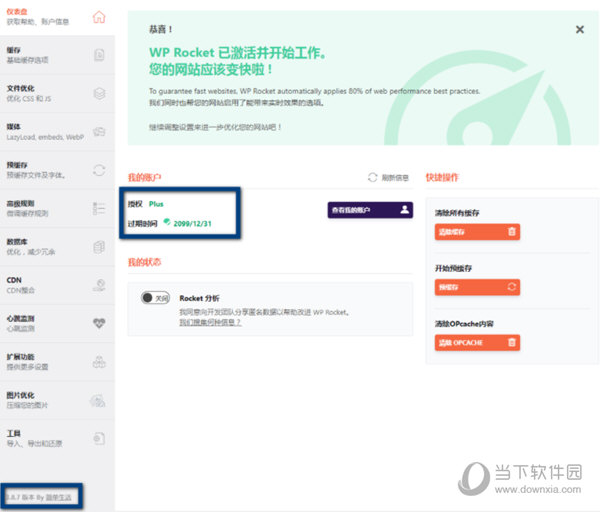Open the CDN sidebar tab
600x512 pixels.
coord(57,285)
